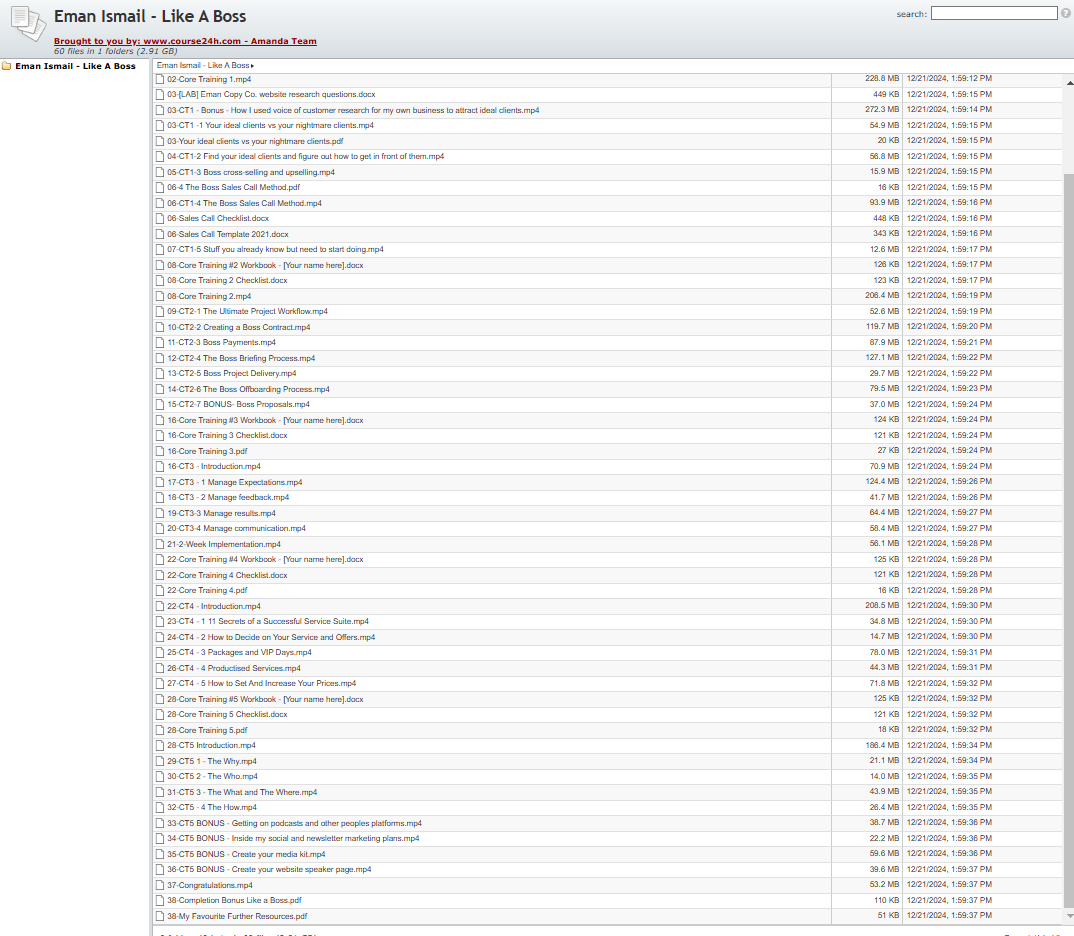Open 06-CT1-4 The Boss Sales Call Method.mp4
The image size is (1074, 936).
click(x=245, y=203)
